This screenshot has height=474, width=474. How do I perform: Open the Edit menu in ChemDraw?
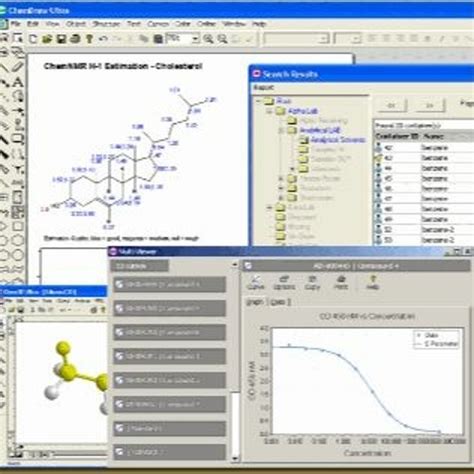pyautogui.click(x=33, y=24)
